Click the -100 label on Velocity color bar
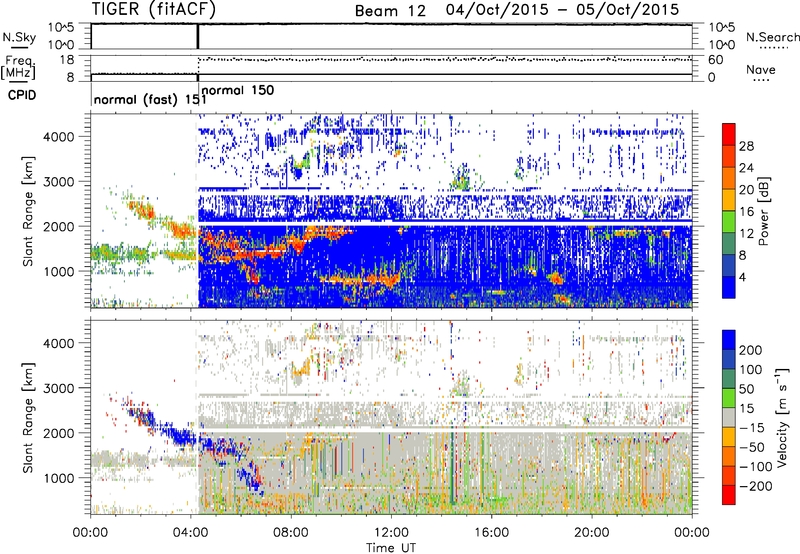The width and height of the screenshot is (800, 554). pyautogui.click(x=755, y=467)
